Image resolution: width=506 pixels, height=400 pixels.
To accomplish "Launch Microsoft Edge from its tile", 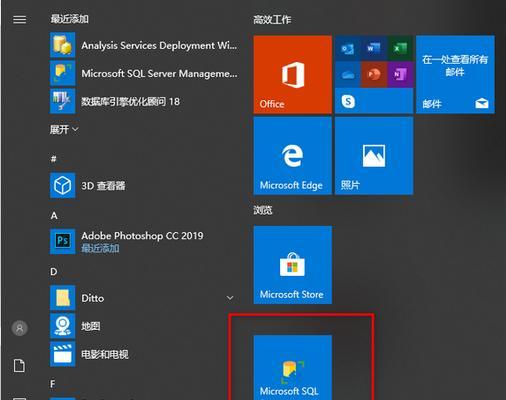I will tap(292, 156).
